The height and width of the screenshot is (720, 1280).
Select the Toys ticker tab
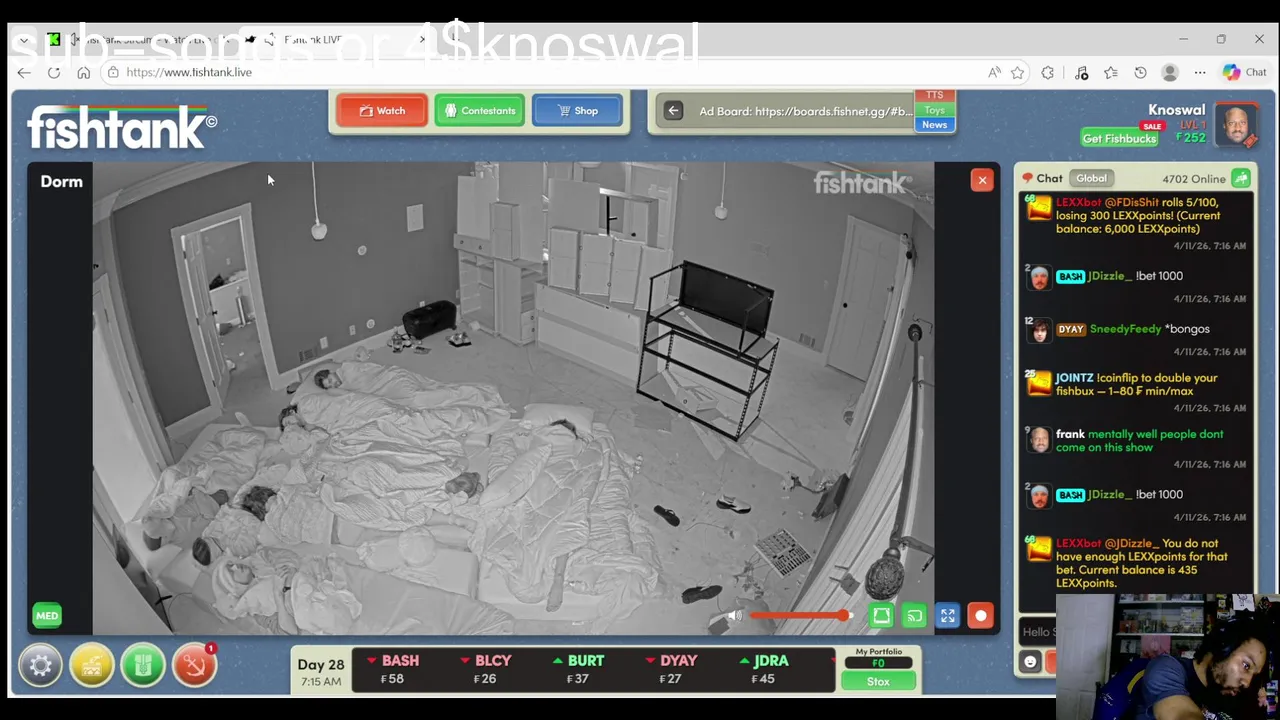(934, 110)
